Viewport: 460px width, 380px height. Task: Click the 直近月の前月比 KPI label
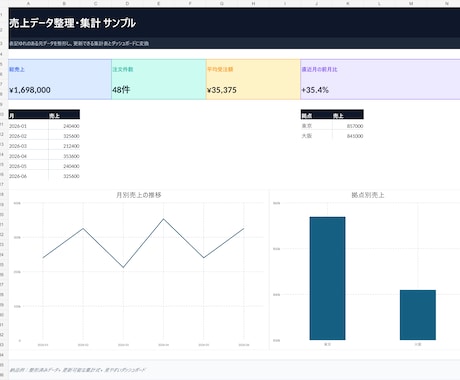point(319,69)
